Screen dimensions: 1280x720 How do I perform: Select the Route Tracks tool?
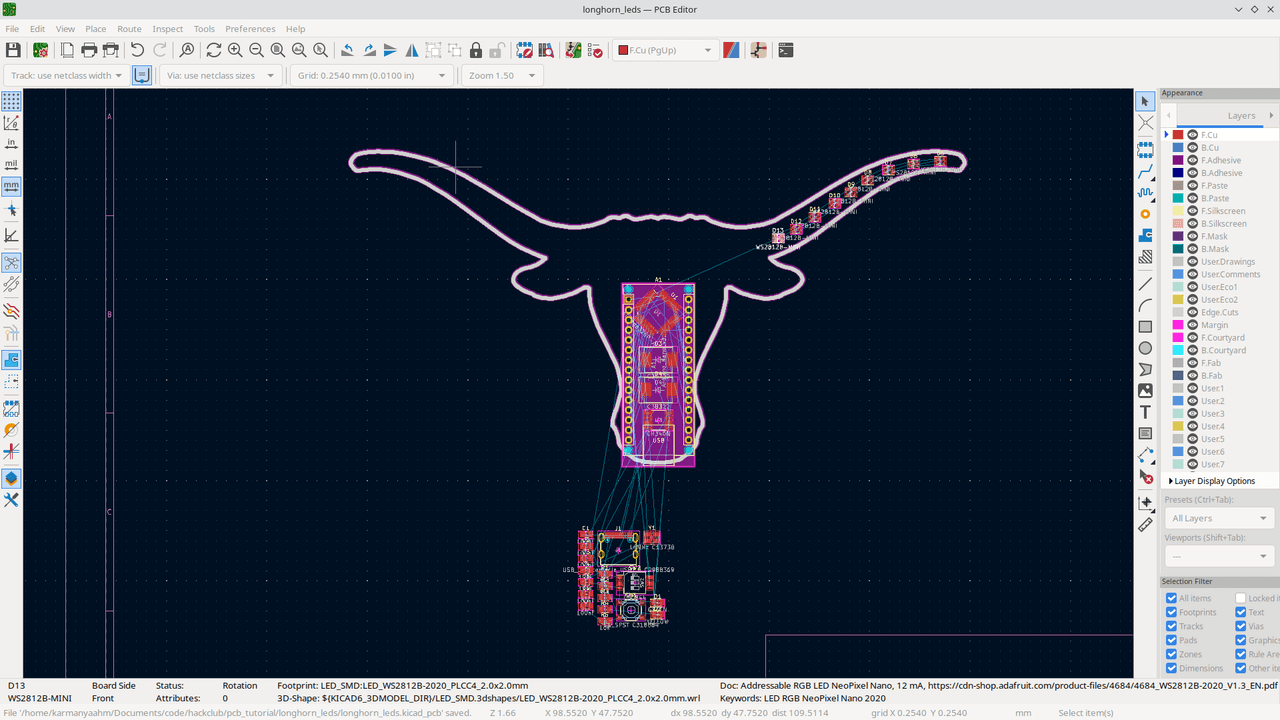[x=1145, y=171]
